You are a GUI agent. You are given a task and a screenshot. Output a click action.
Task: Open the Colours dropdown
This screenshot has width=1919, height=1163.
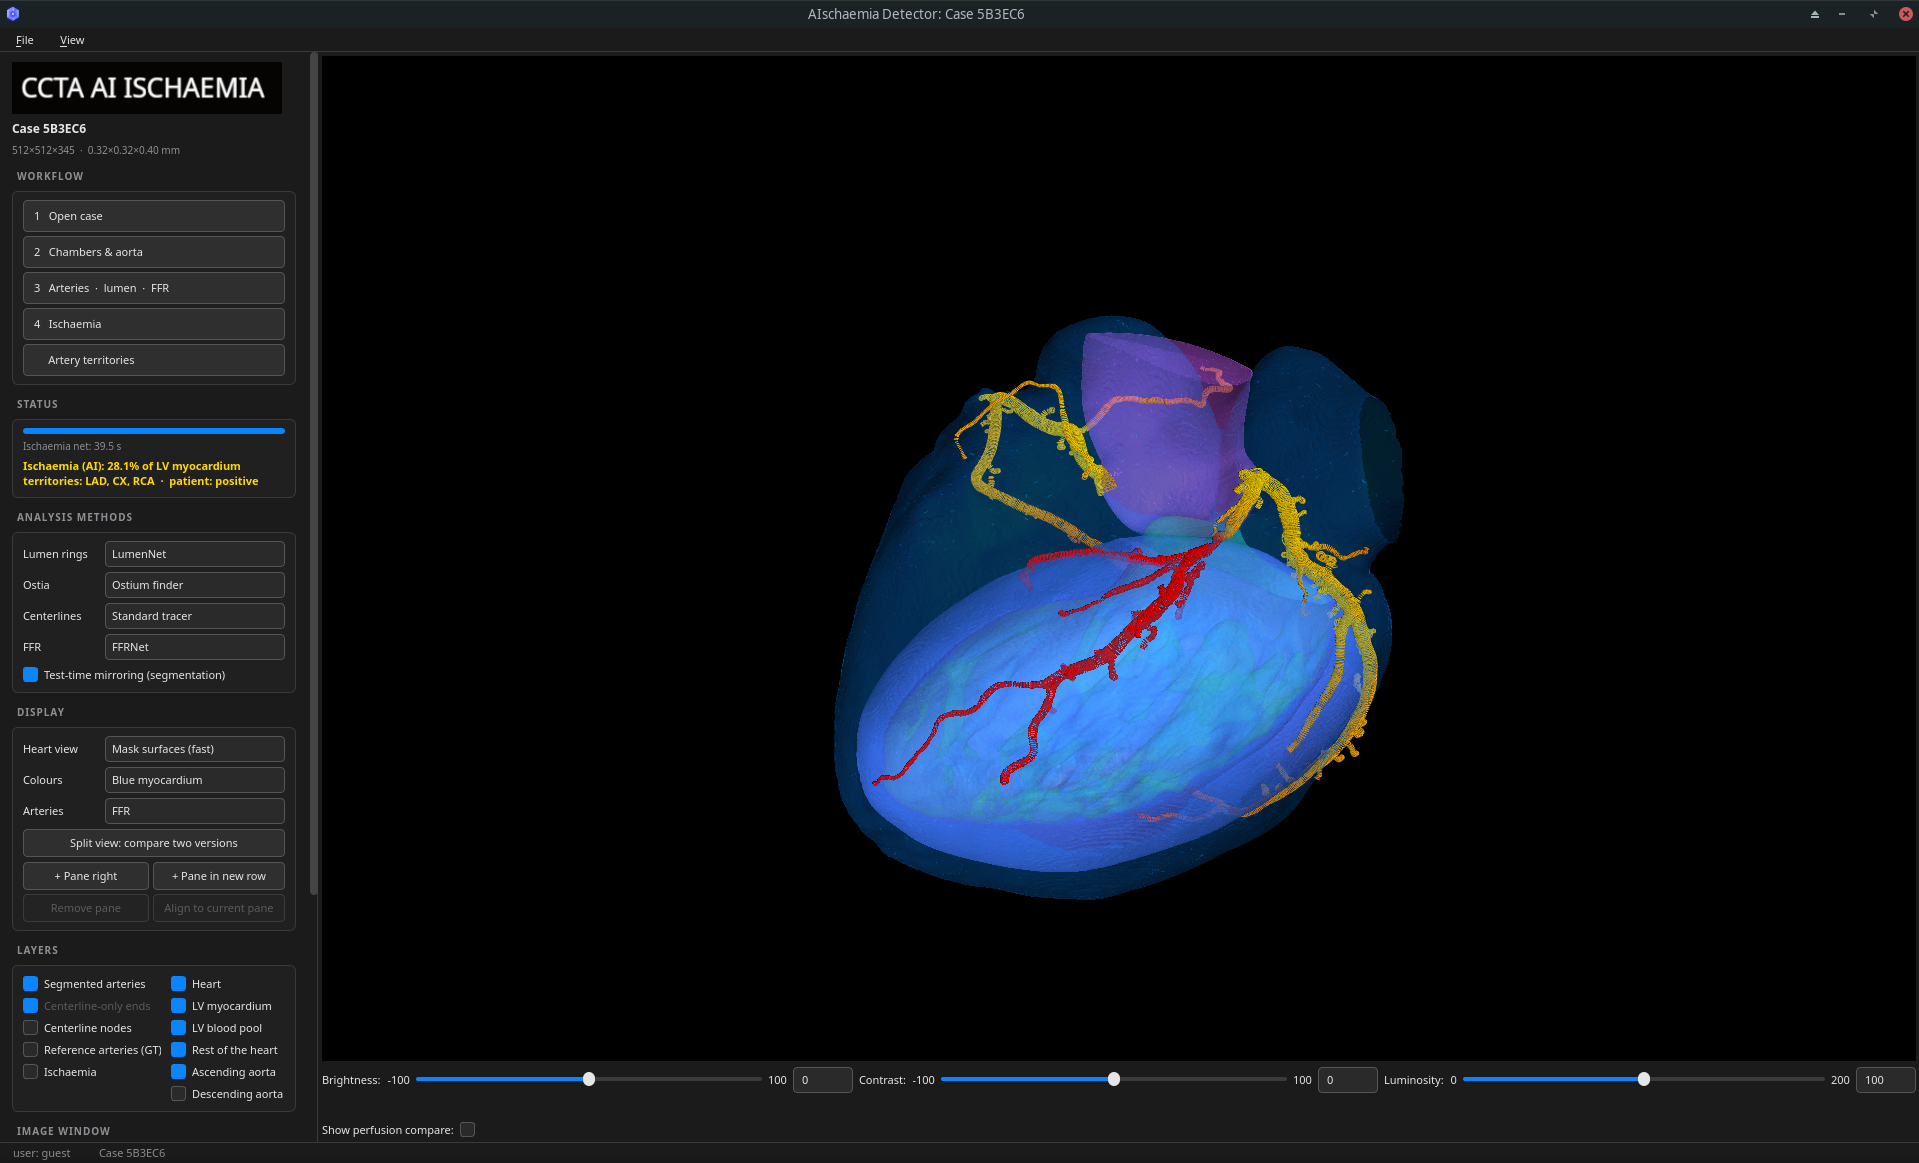point(195,780)
